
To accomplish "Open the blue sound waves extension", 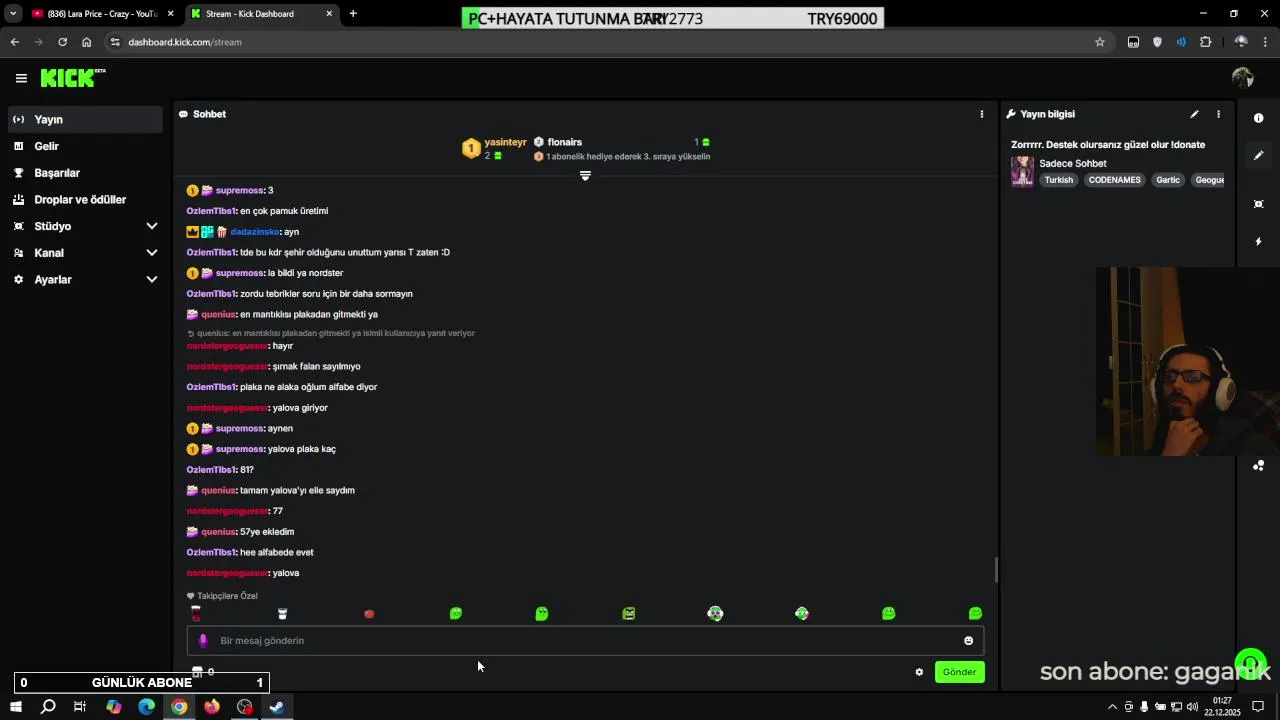I will (1181, 42).
